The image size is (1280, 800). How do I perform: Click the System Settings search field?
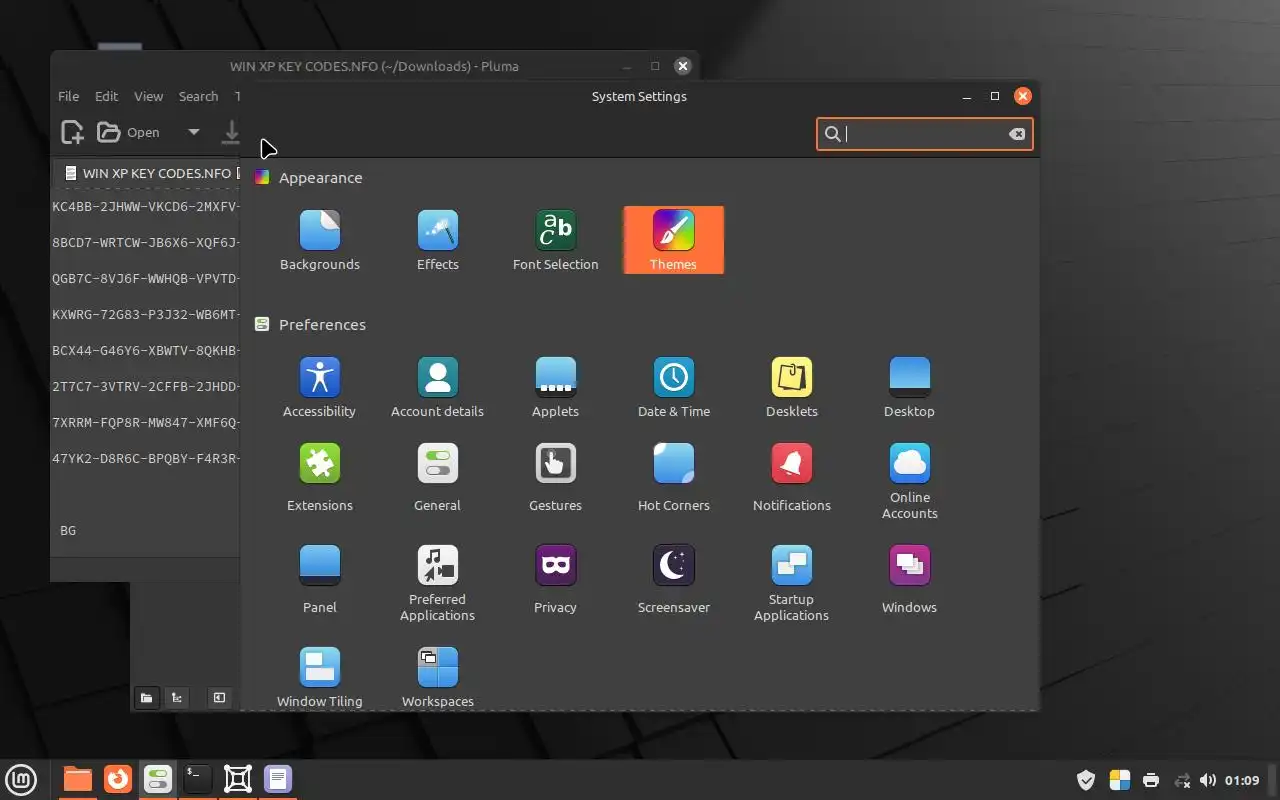point(924,134)
